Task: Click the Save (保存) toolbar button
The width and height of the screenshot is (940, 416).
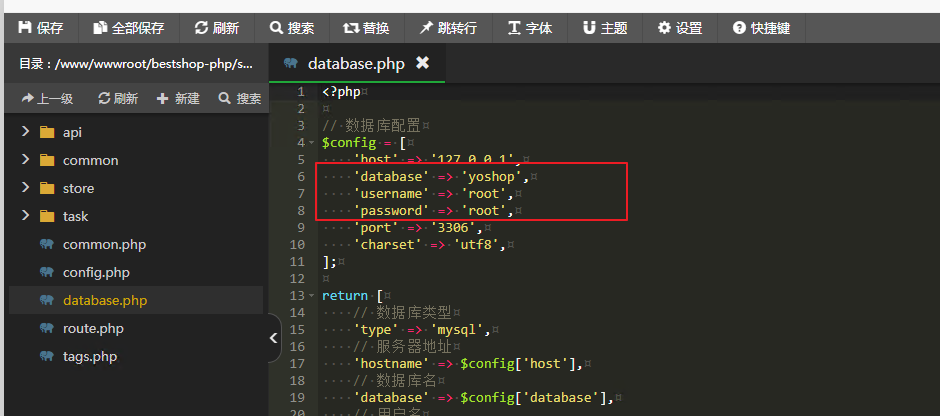Action: click(40, 28)
